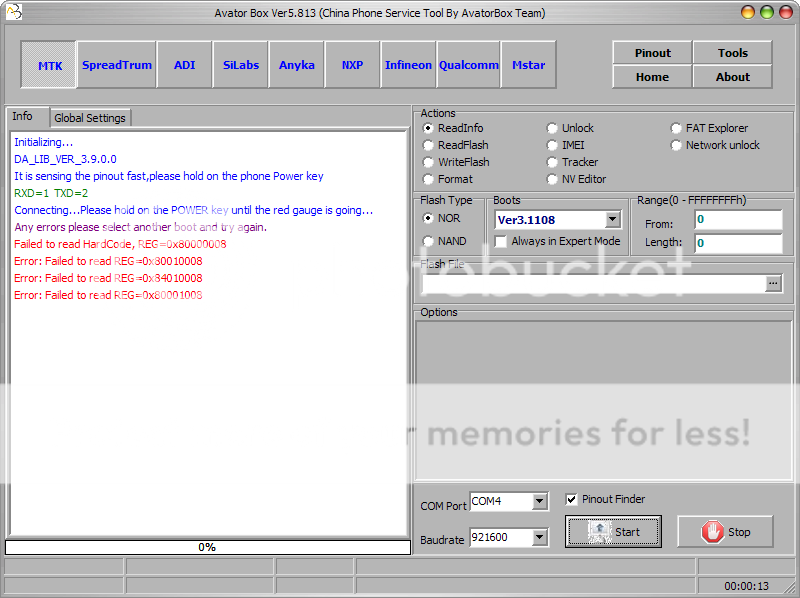Select the Infineon chipset tab
This screenshot has height=598, width=800.
point(408,65)
